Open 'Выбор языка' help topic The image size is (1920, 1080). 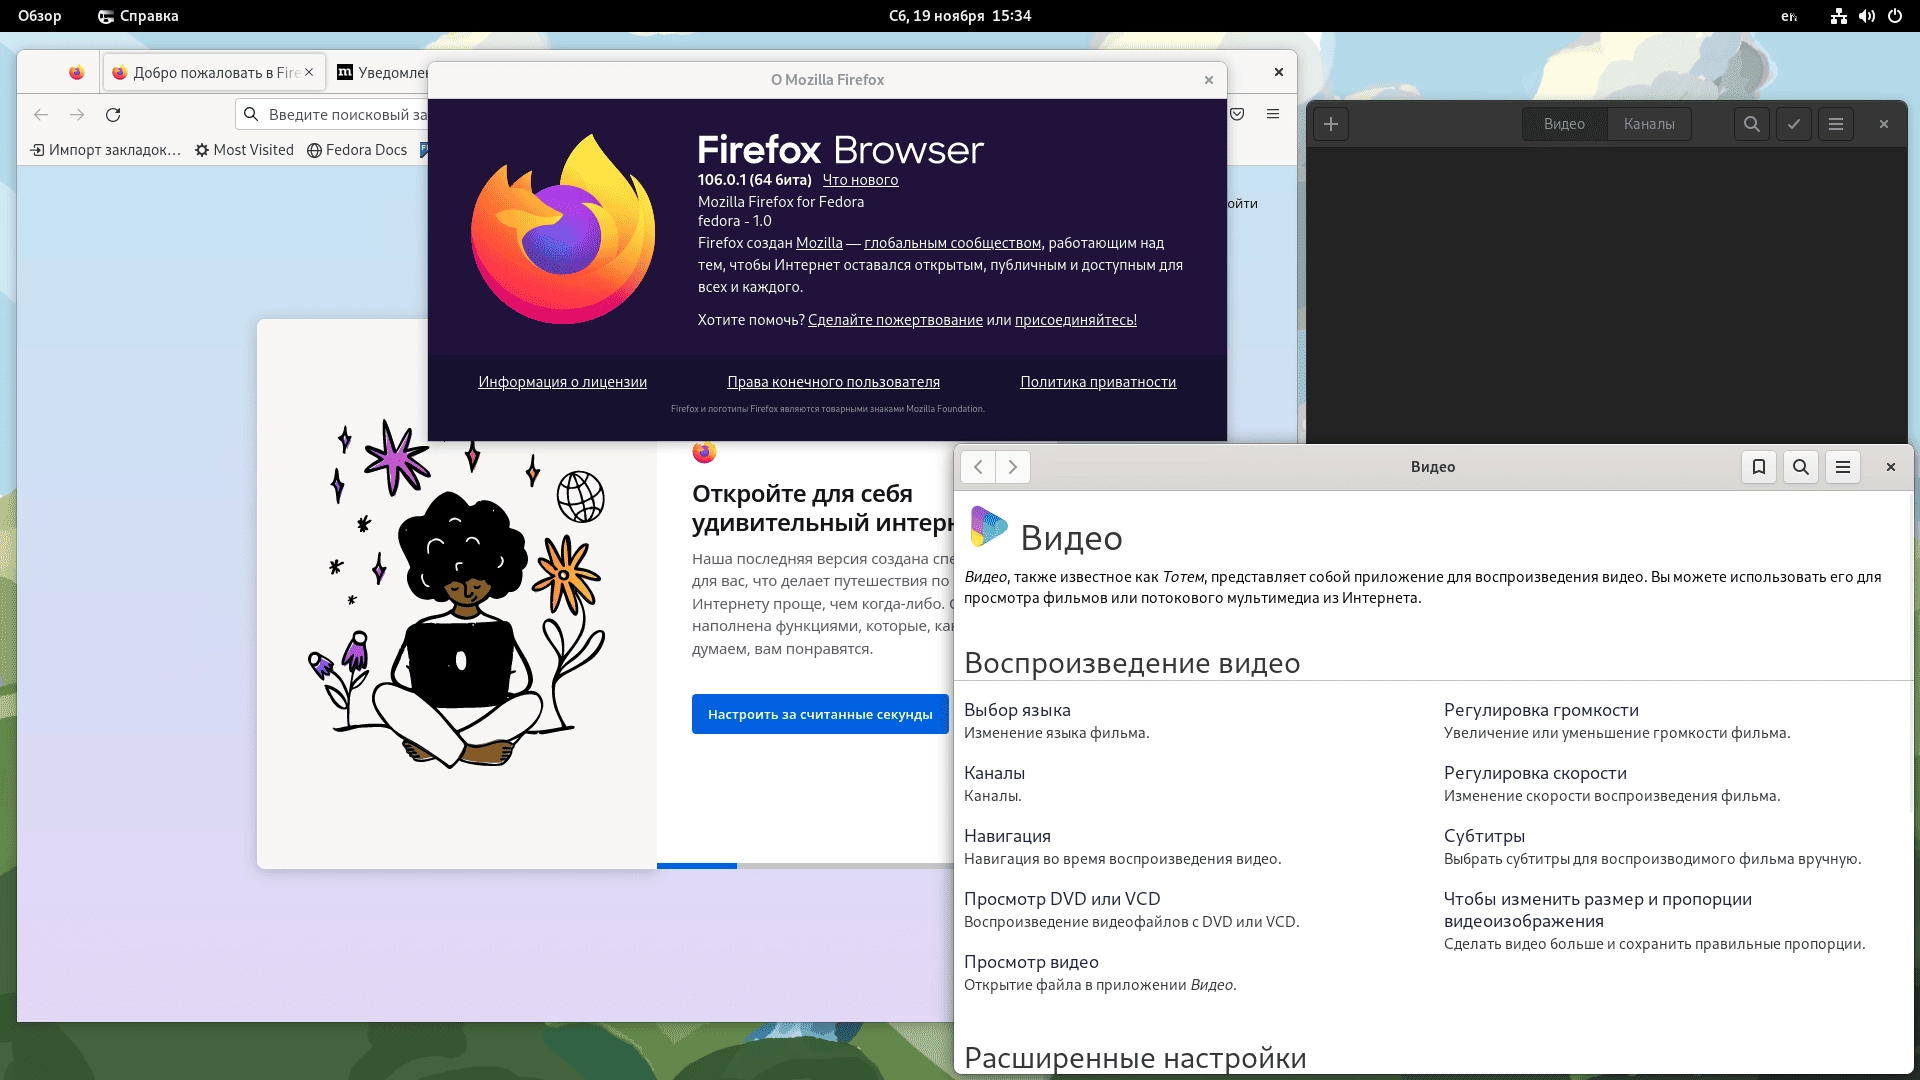(x=1017, y=710)
